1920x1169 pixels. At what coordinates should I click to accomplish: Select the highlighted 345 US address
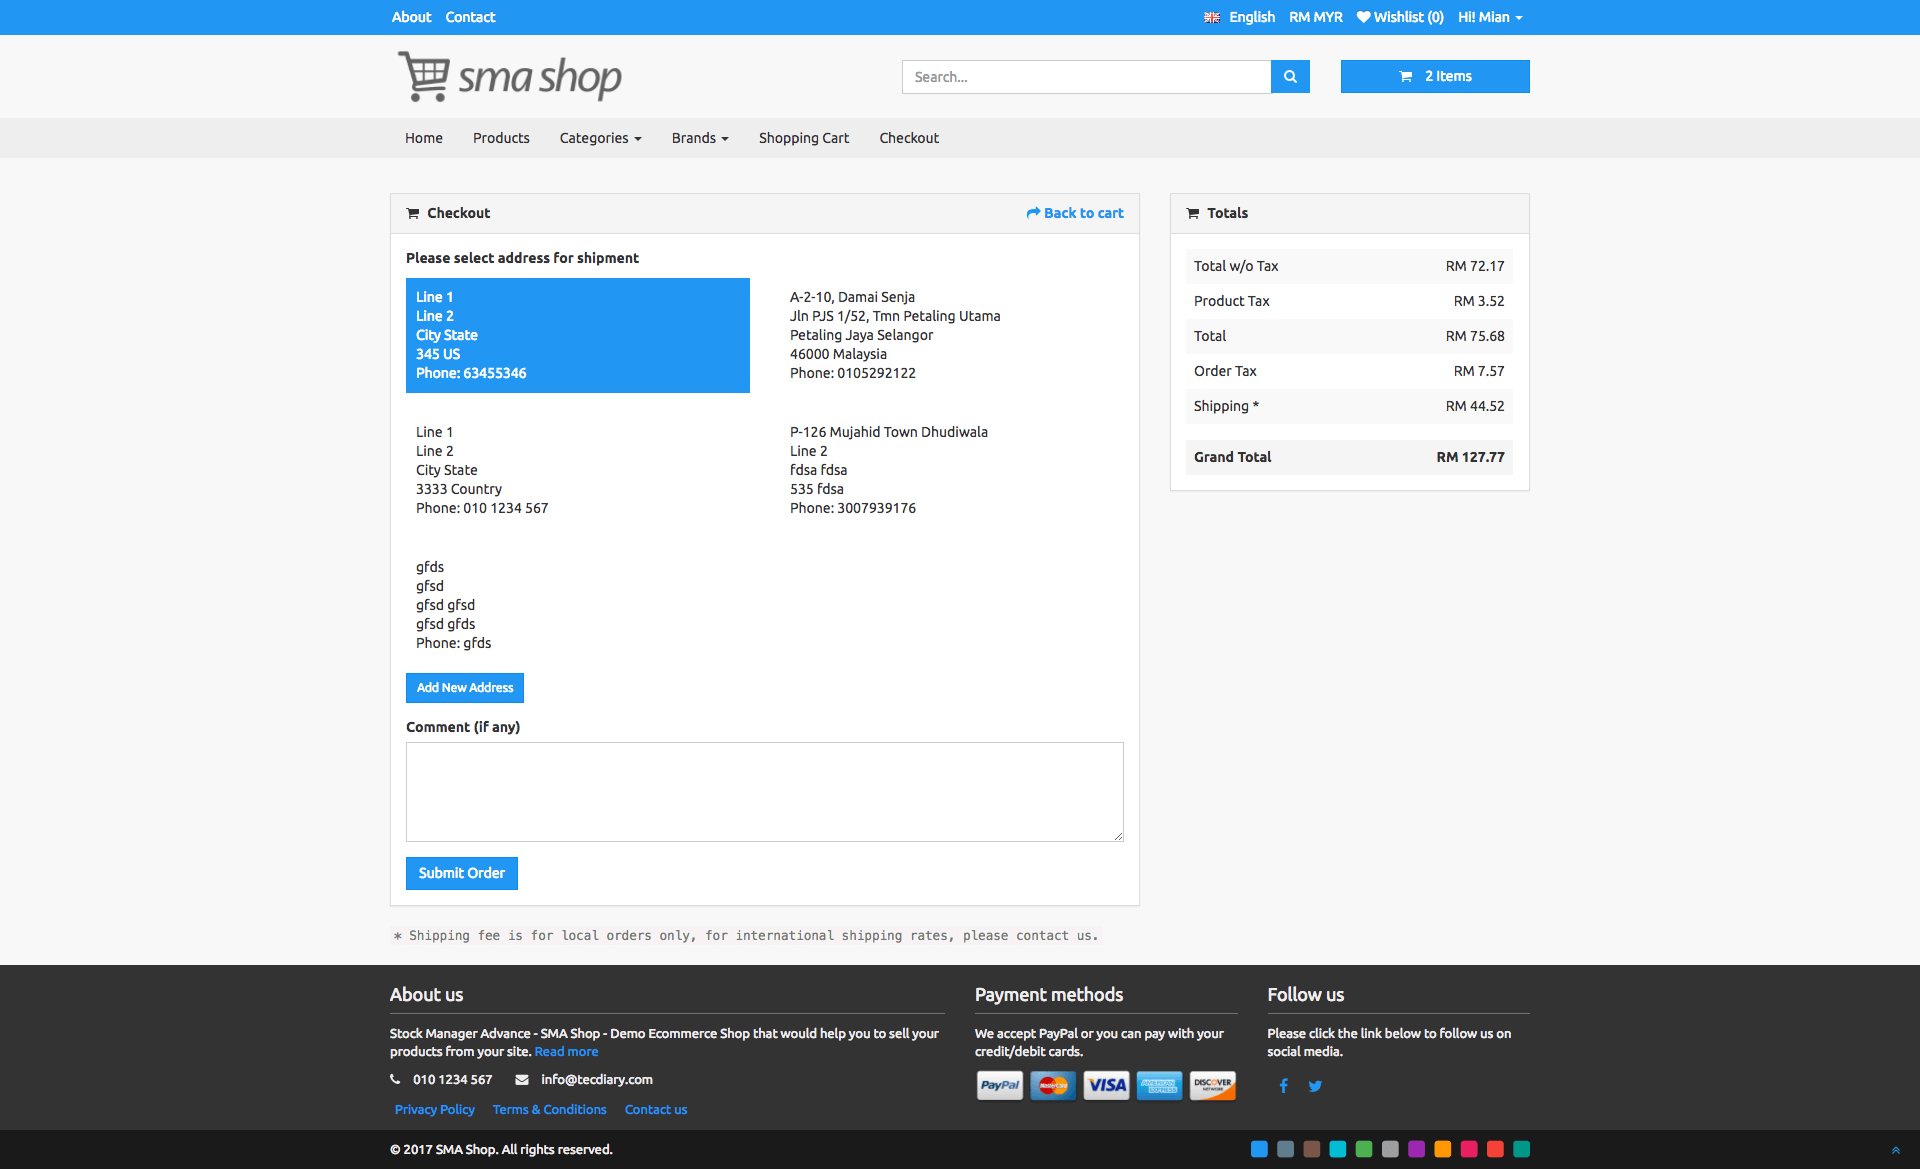[x=578, y=335]
